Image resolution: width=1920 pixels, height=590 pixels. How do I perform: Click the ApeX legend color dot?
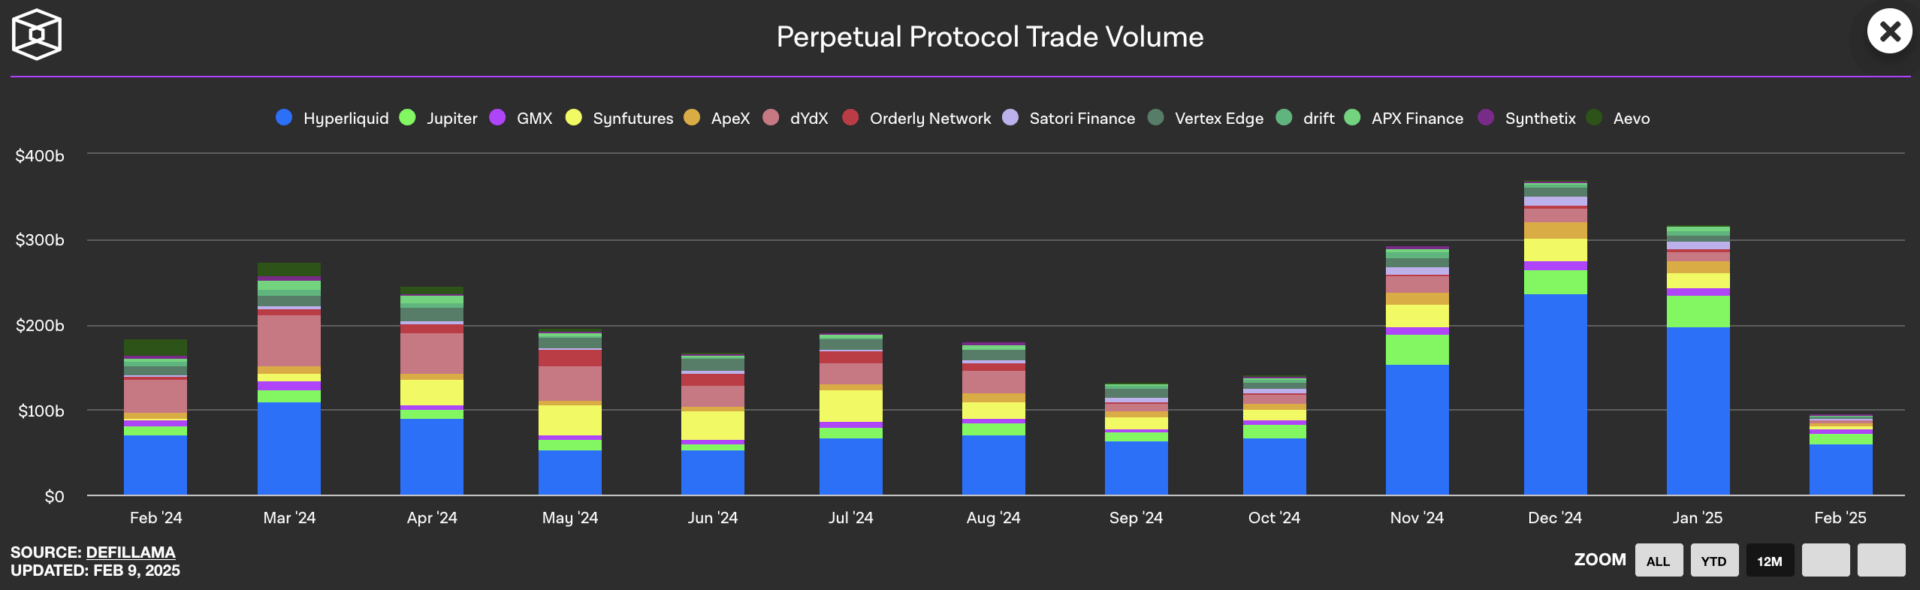pyautogui.click(x=692, y=118)
